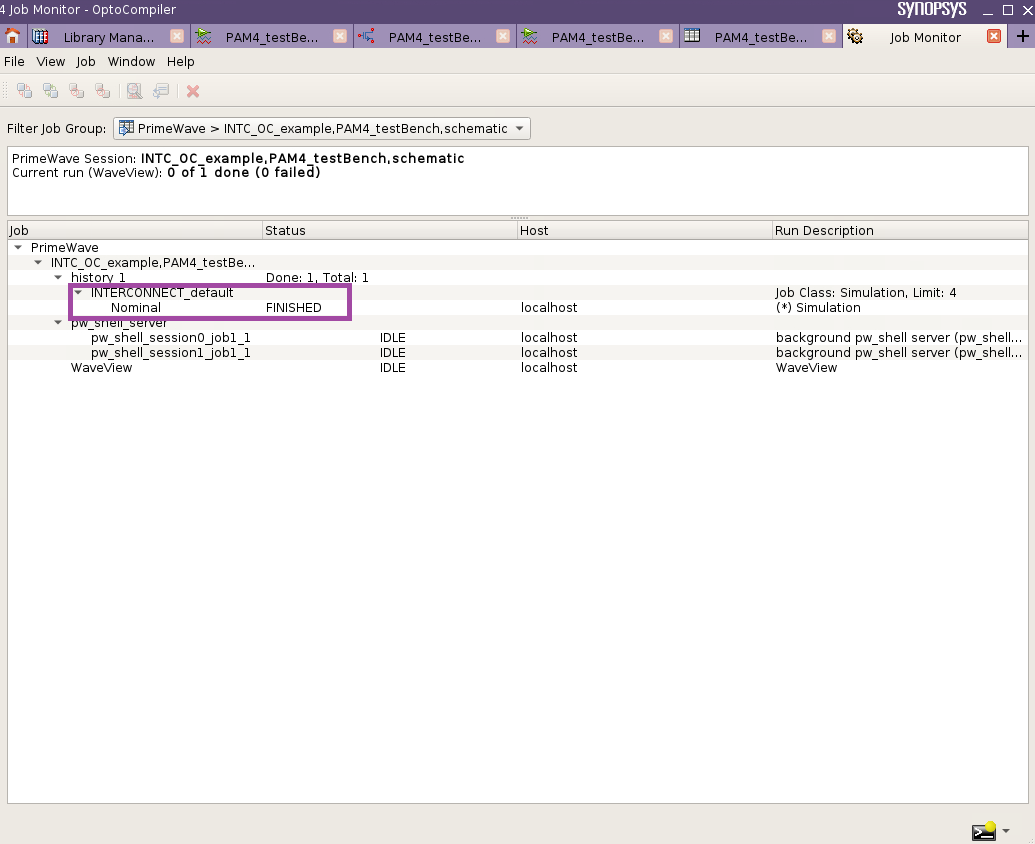This screenshot has height=844, width=1035.
Task: Open the console icon in status bar
Action: (x=984, y=831)
